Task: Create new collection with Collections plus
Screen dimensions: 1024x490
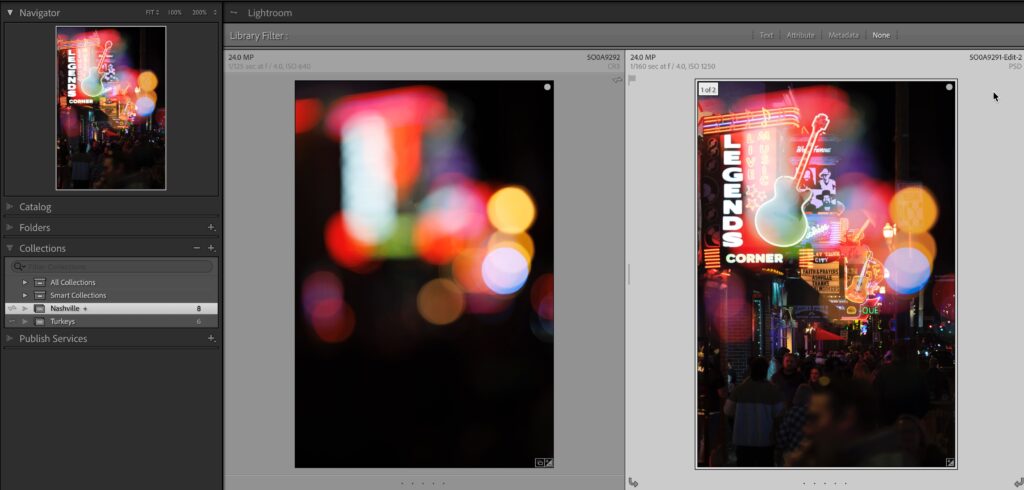Action: 211,248
